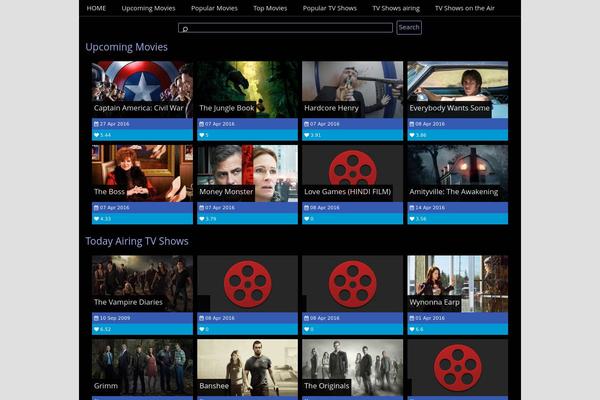Select TV Shows airing menu item
The width and height of the screenshot is (600, 400).
tap(396, 8)
